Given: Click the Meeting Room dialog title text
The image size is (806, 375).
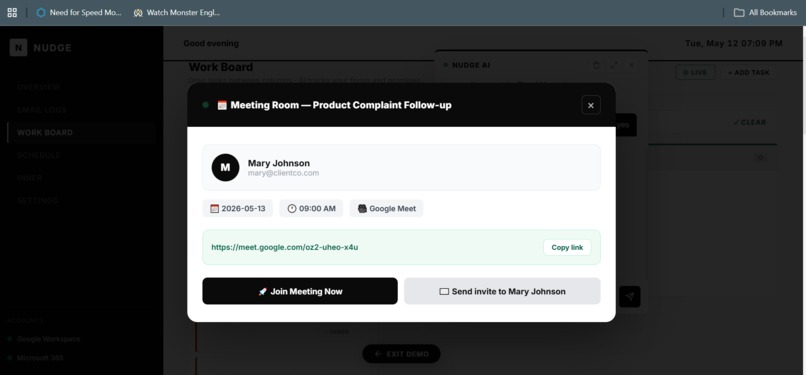Looking at the screenshot, I should pyautogui.click(x=341, y=105).
